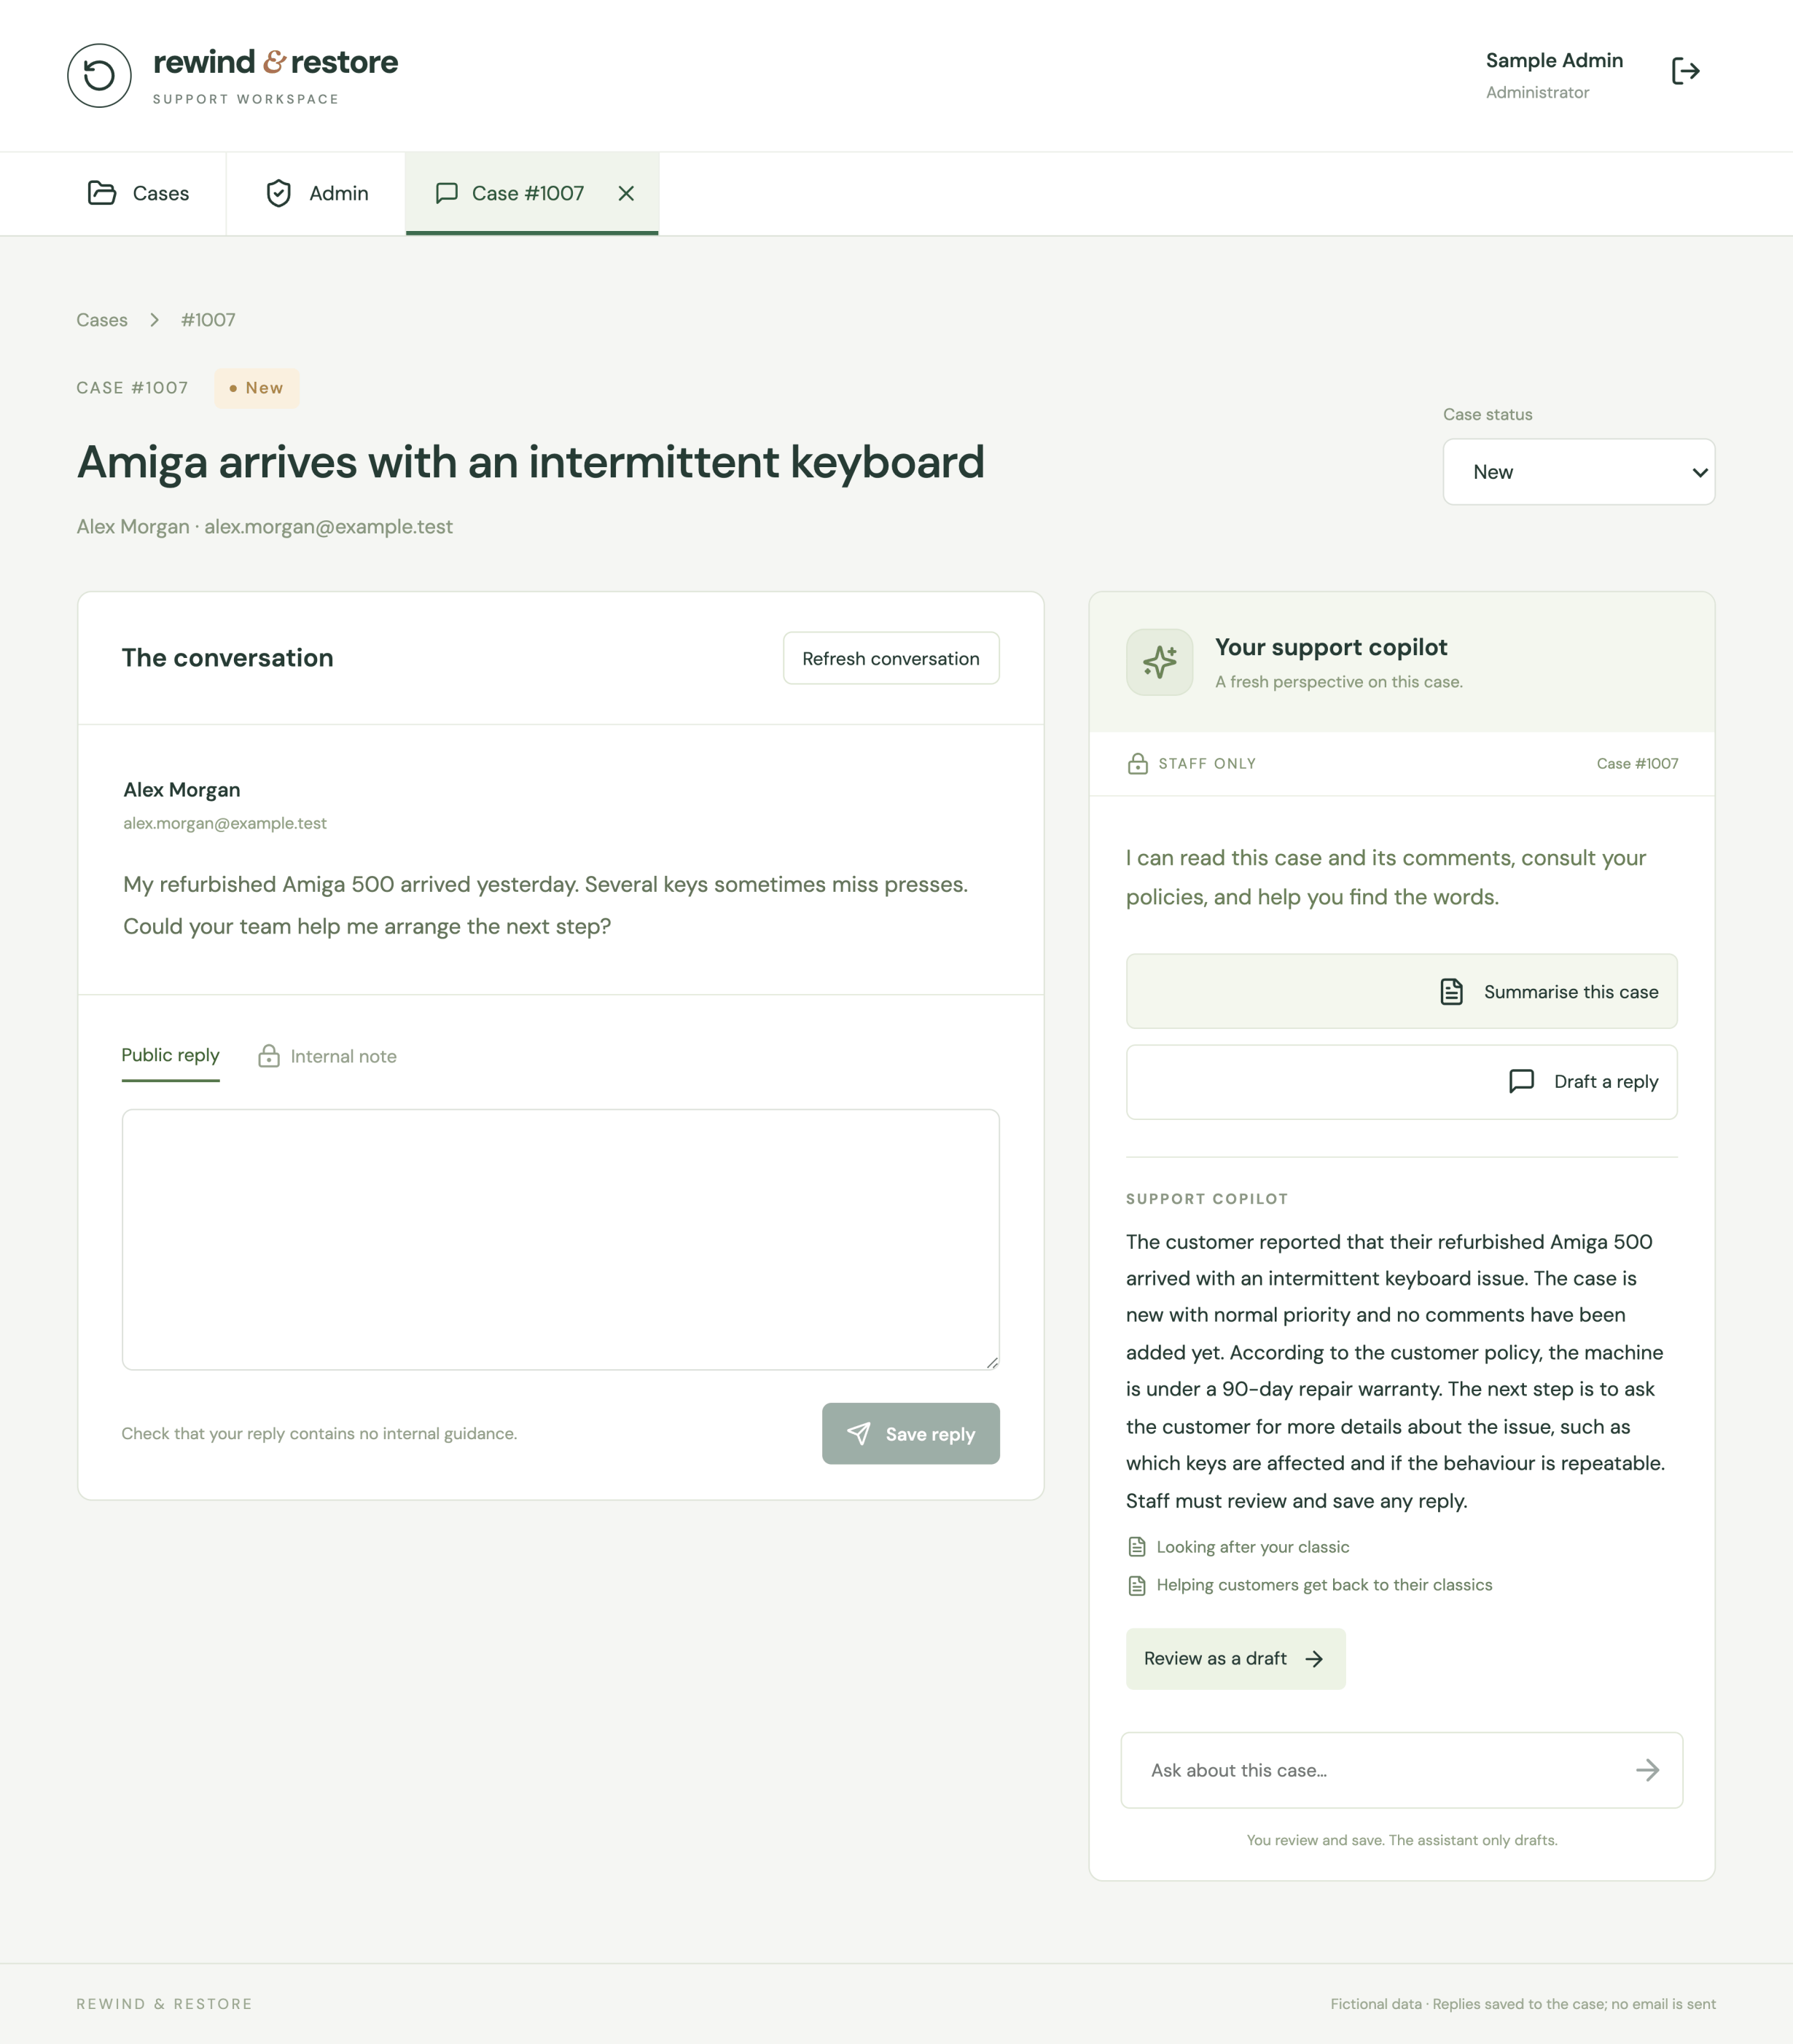Click the 'Case #1007' label in the copilot panel
This screenshot has height=2044, width=1793.
coord(1637,764)
